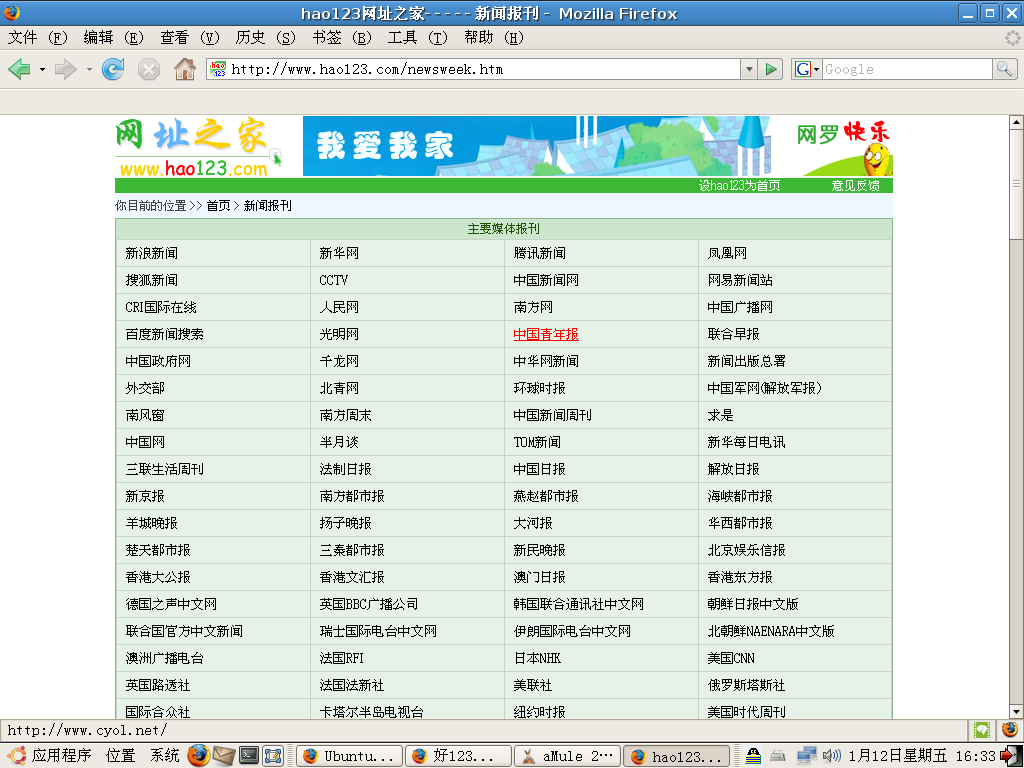Click the Ubuntu logo on the 应用程序 menu
This screenshot has width=1024, height=768.
pyautogui.click(x=17, y=756)
